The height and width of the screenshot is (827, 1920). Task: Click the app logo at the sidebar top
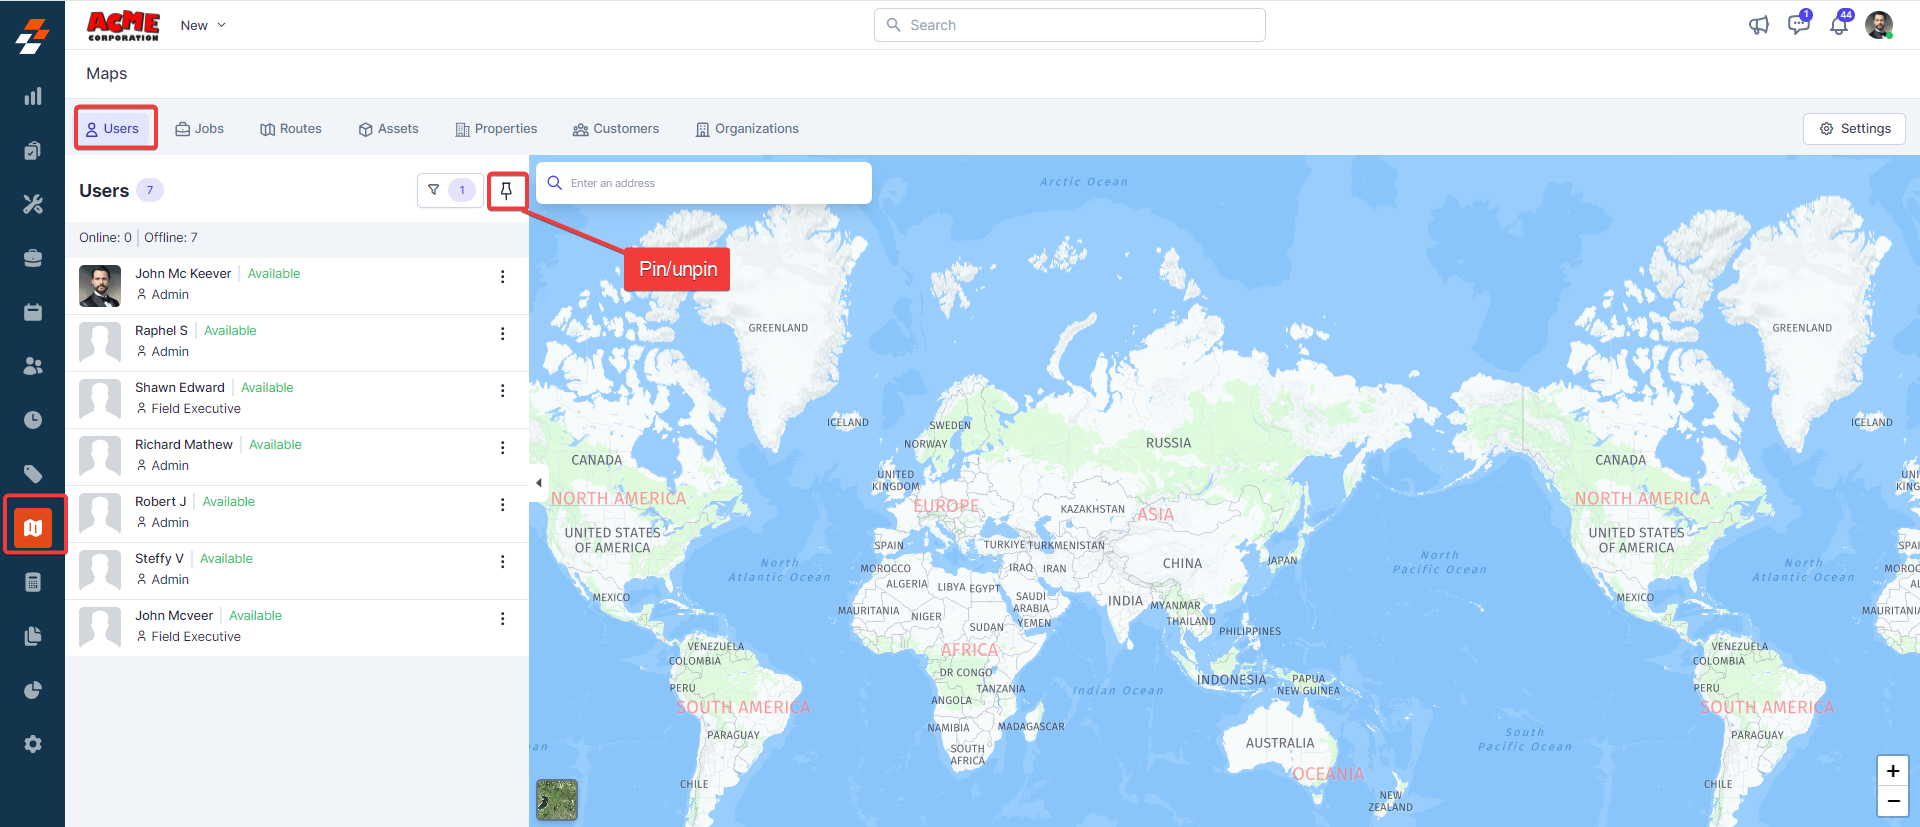click(x=32, y=36)
